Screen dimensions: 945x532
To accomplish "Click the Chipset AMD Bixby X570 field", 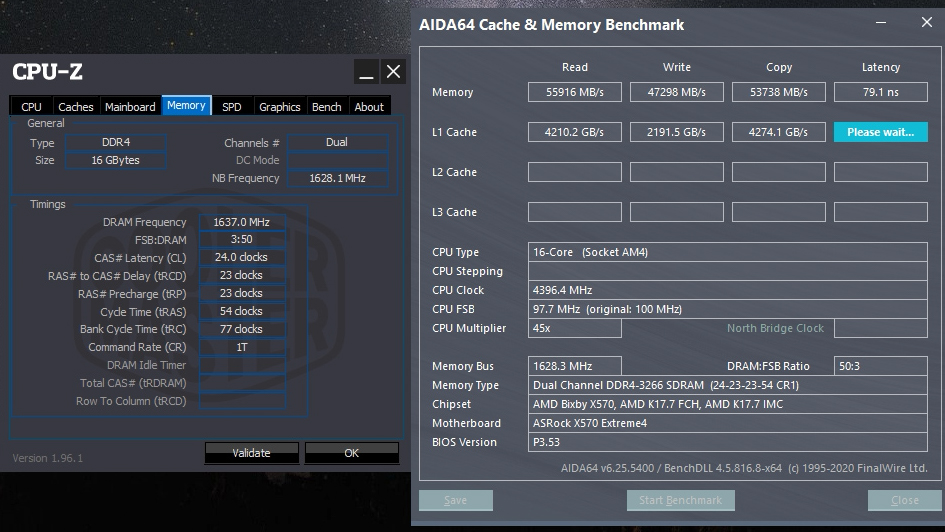I will pyautogui.click(x=727, y=404).
